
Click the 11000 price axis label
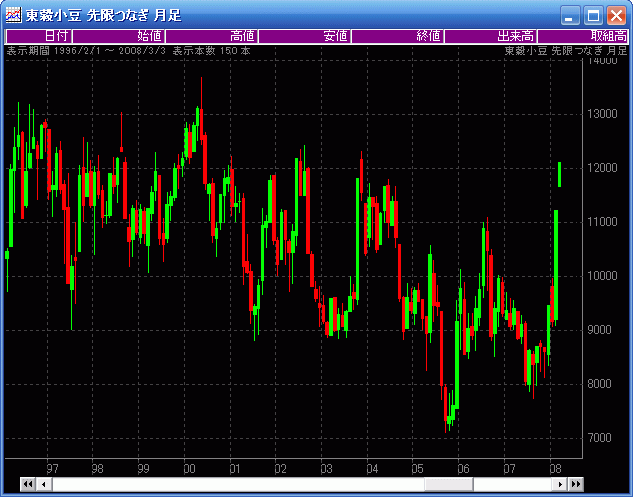tap(602, 222)
